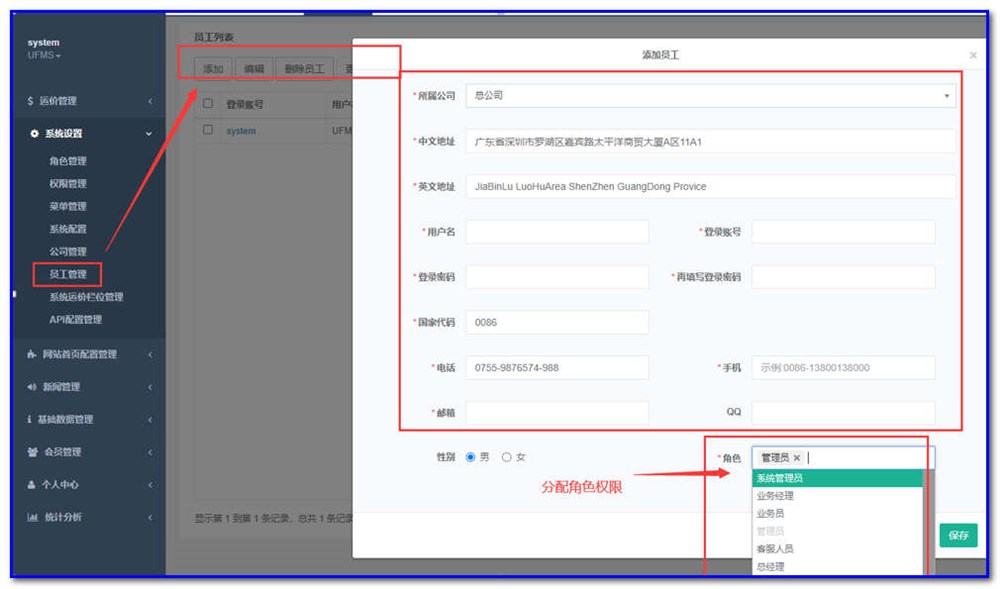Click the 统计分析 bar chart icon
Screen dimensions: 1000x589
coord(31,515)
